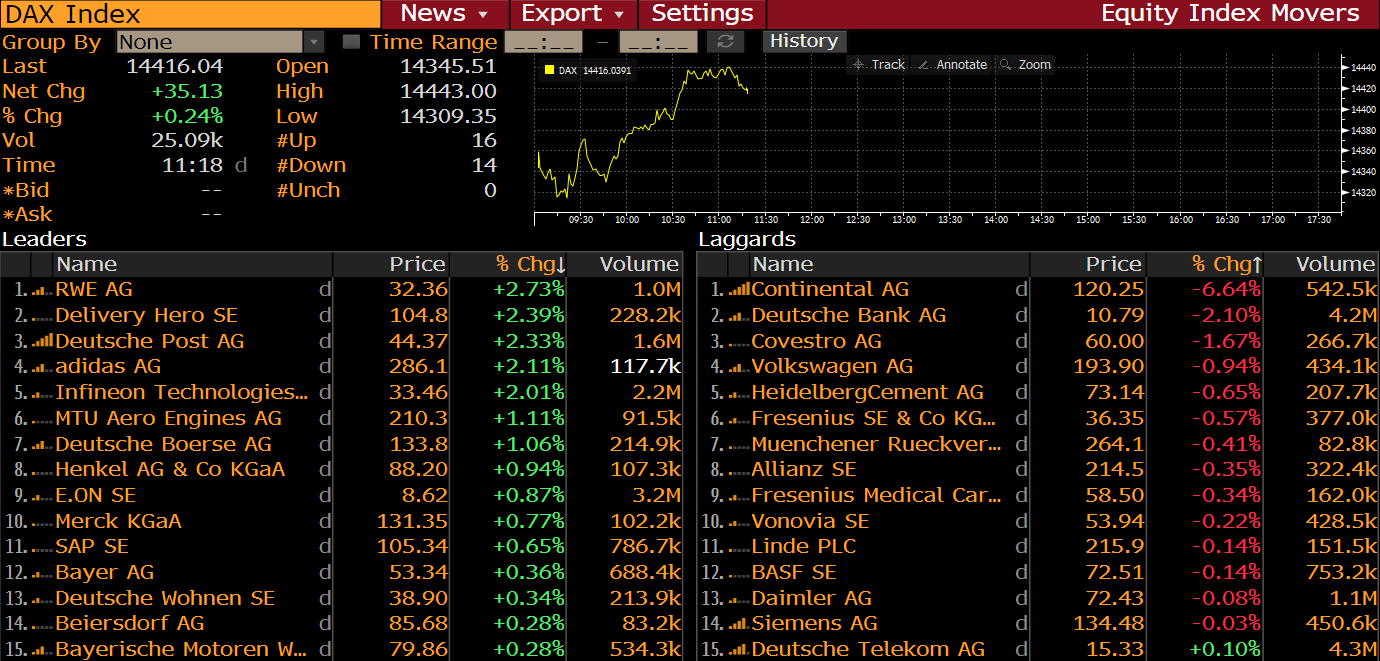Image resolution: width=1380 pixels, height=661 pixels.
Task: Open the Group By dropdown
Action: (x=314, y=42)
